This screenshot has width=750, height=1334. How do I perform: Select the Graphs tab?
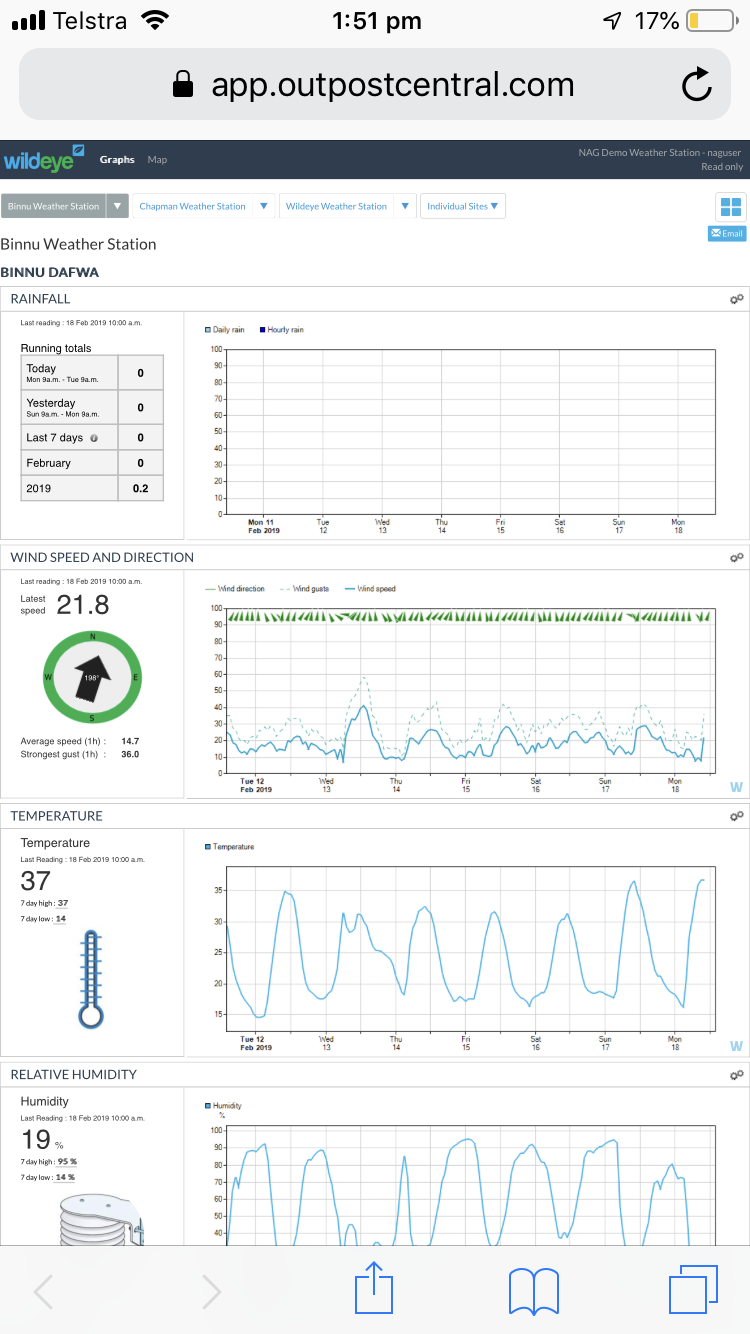click(x=117, y=160)
